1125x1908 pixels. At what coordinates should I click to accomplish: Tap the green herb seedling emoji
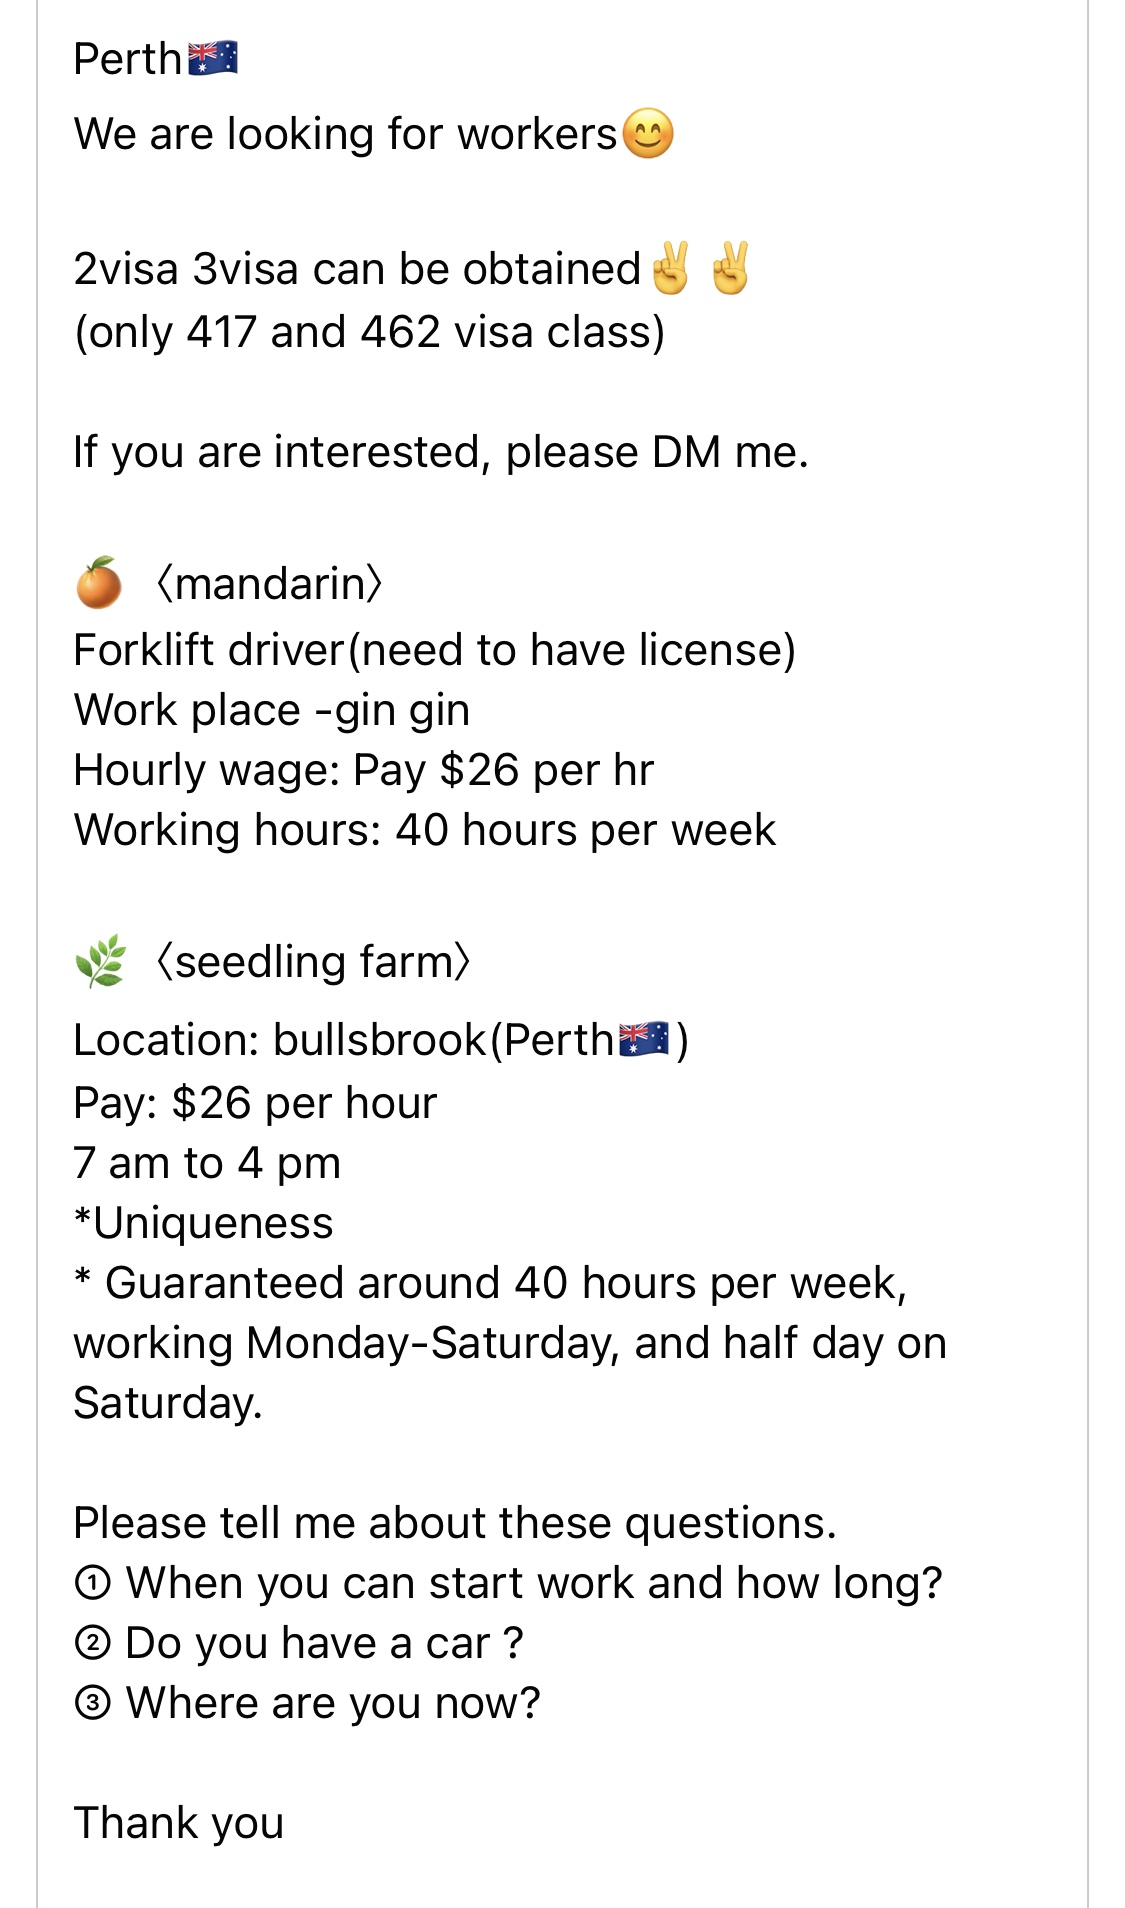pos(100,961)
